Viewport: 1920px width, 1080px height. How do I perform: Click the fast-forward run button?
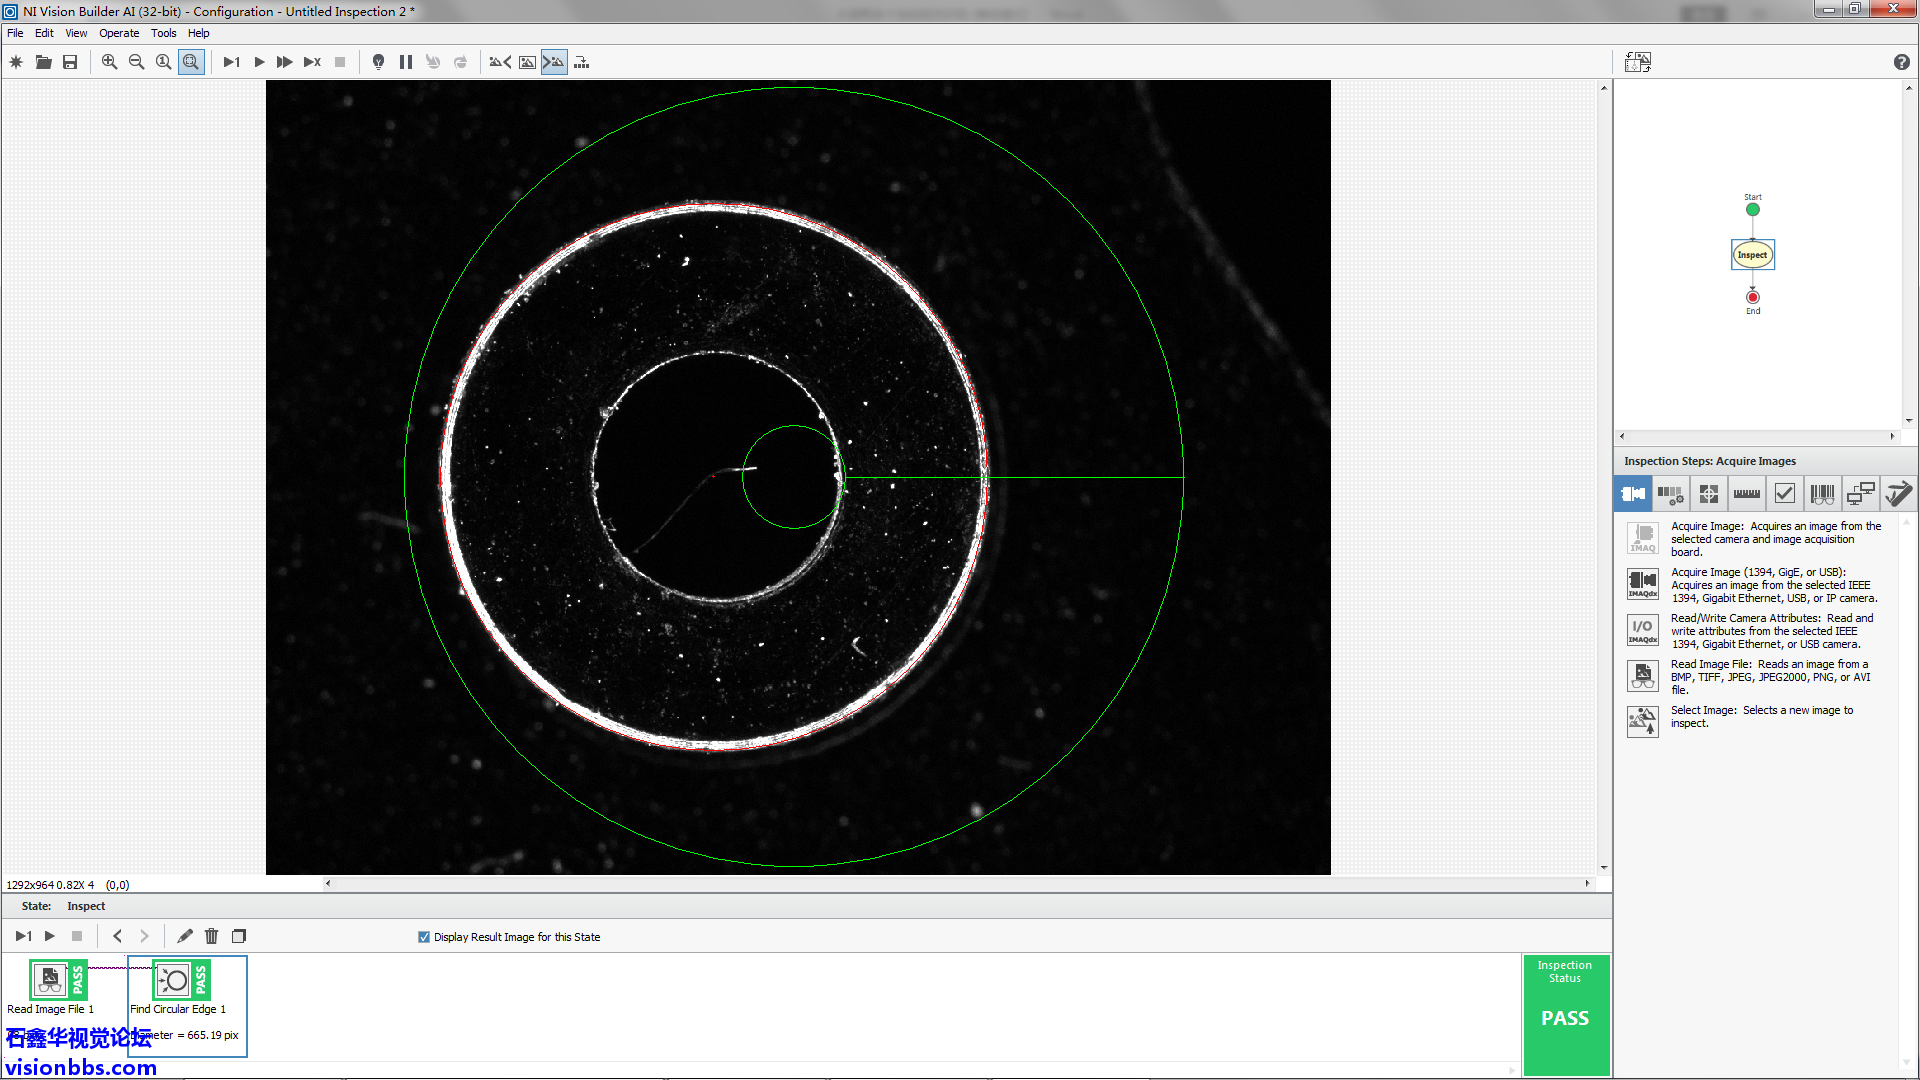[x=285, y=62]
